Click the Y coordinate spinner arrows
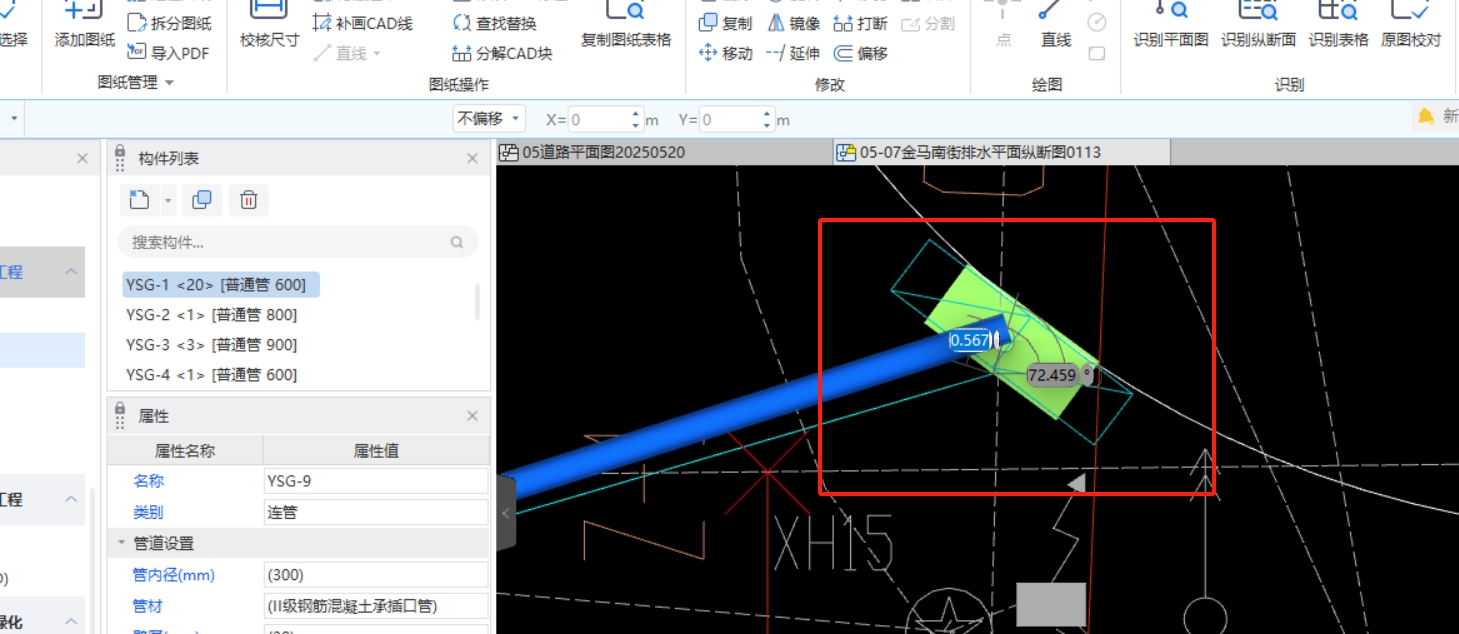Screen dimensions: 1459x634 coord(768,119)
